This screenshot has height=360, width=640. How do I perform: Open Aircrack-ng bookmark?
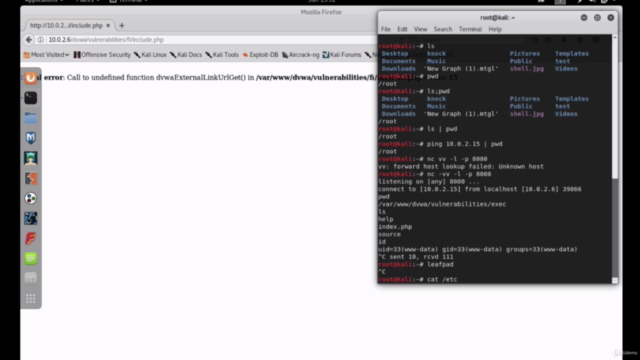301,55
